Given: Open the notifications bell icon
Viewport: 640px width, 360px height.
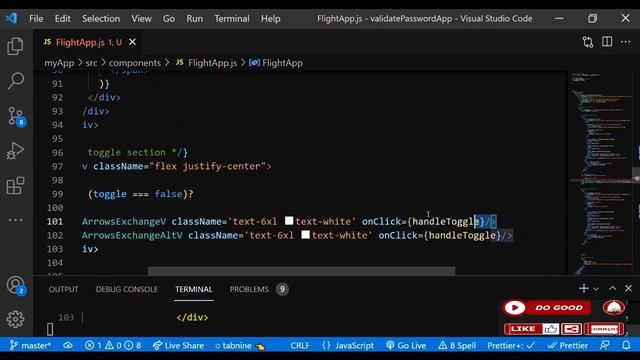Looking at the screenshot, I should click(626, 346).
